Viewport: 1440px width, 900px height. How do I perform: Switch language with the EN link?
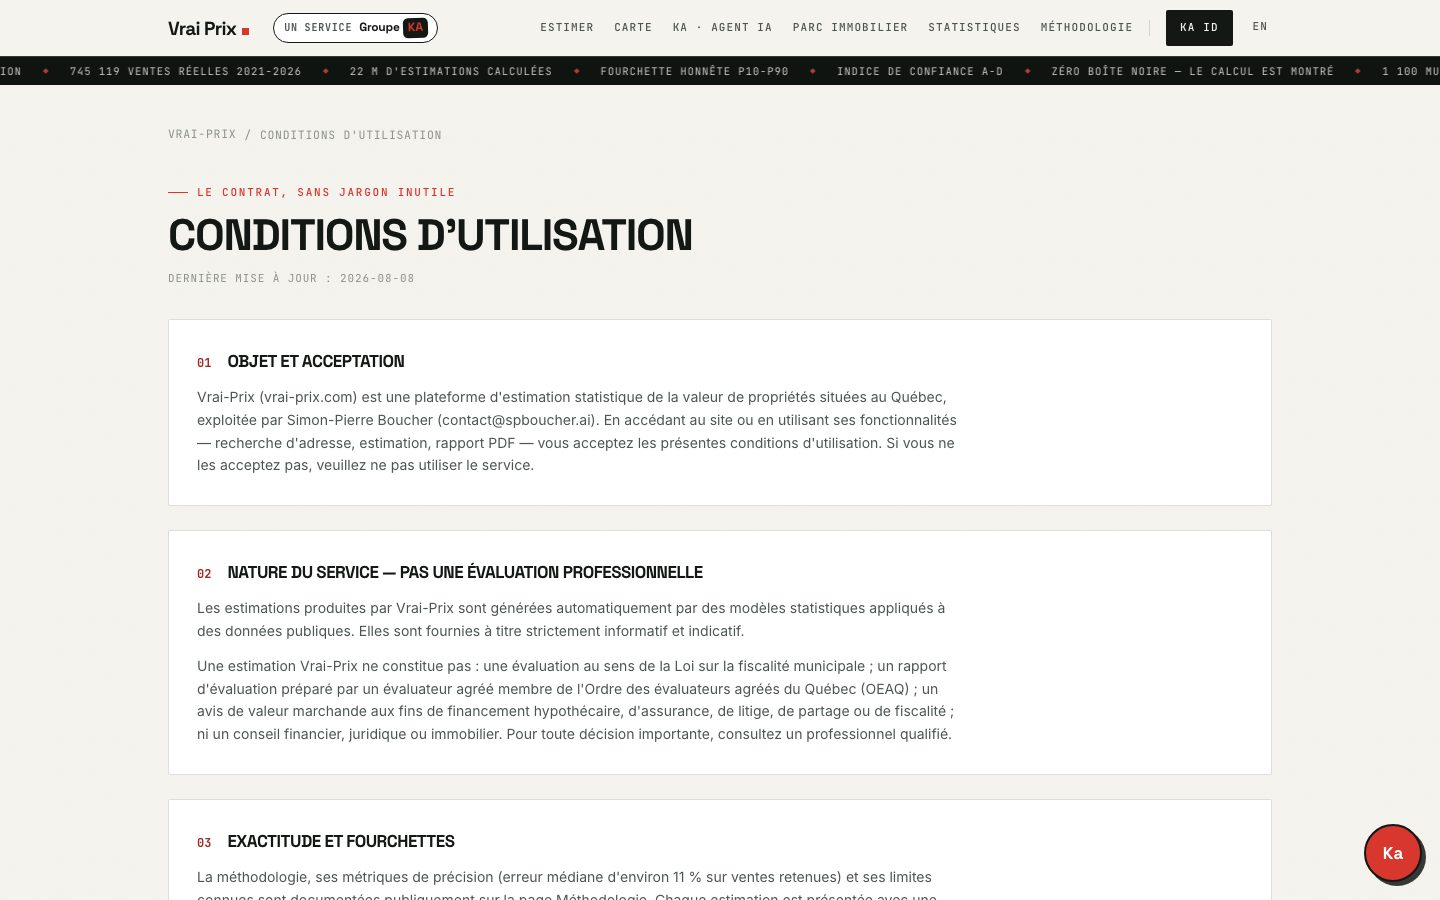click(x=1260, y=27)
